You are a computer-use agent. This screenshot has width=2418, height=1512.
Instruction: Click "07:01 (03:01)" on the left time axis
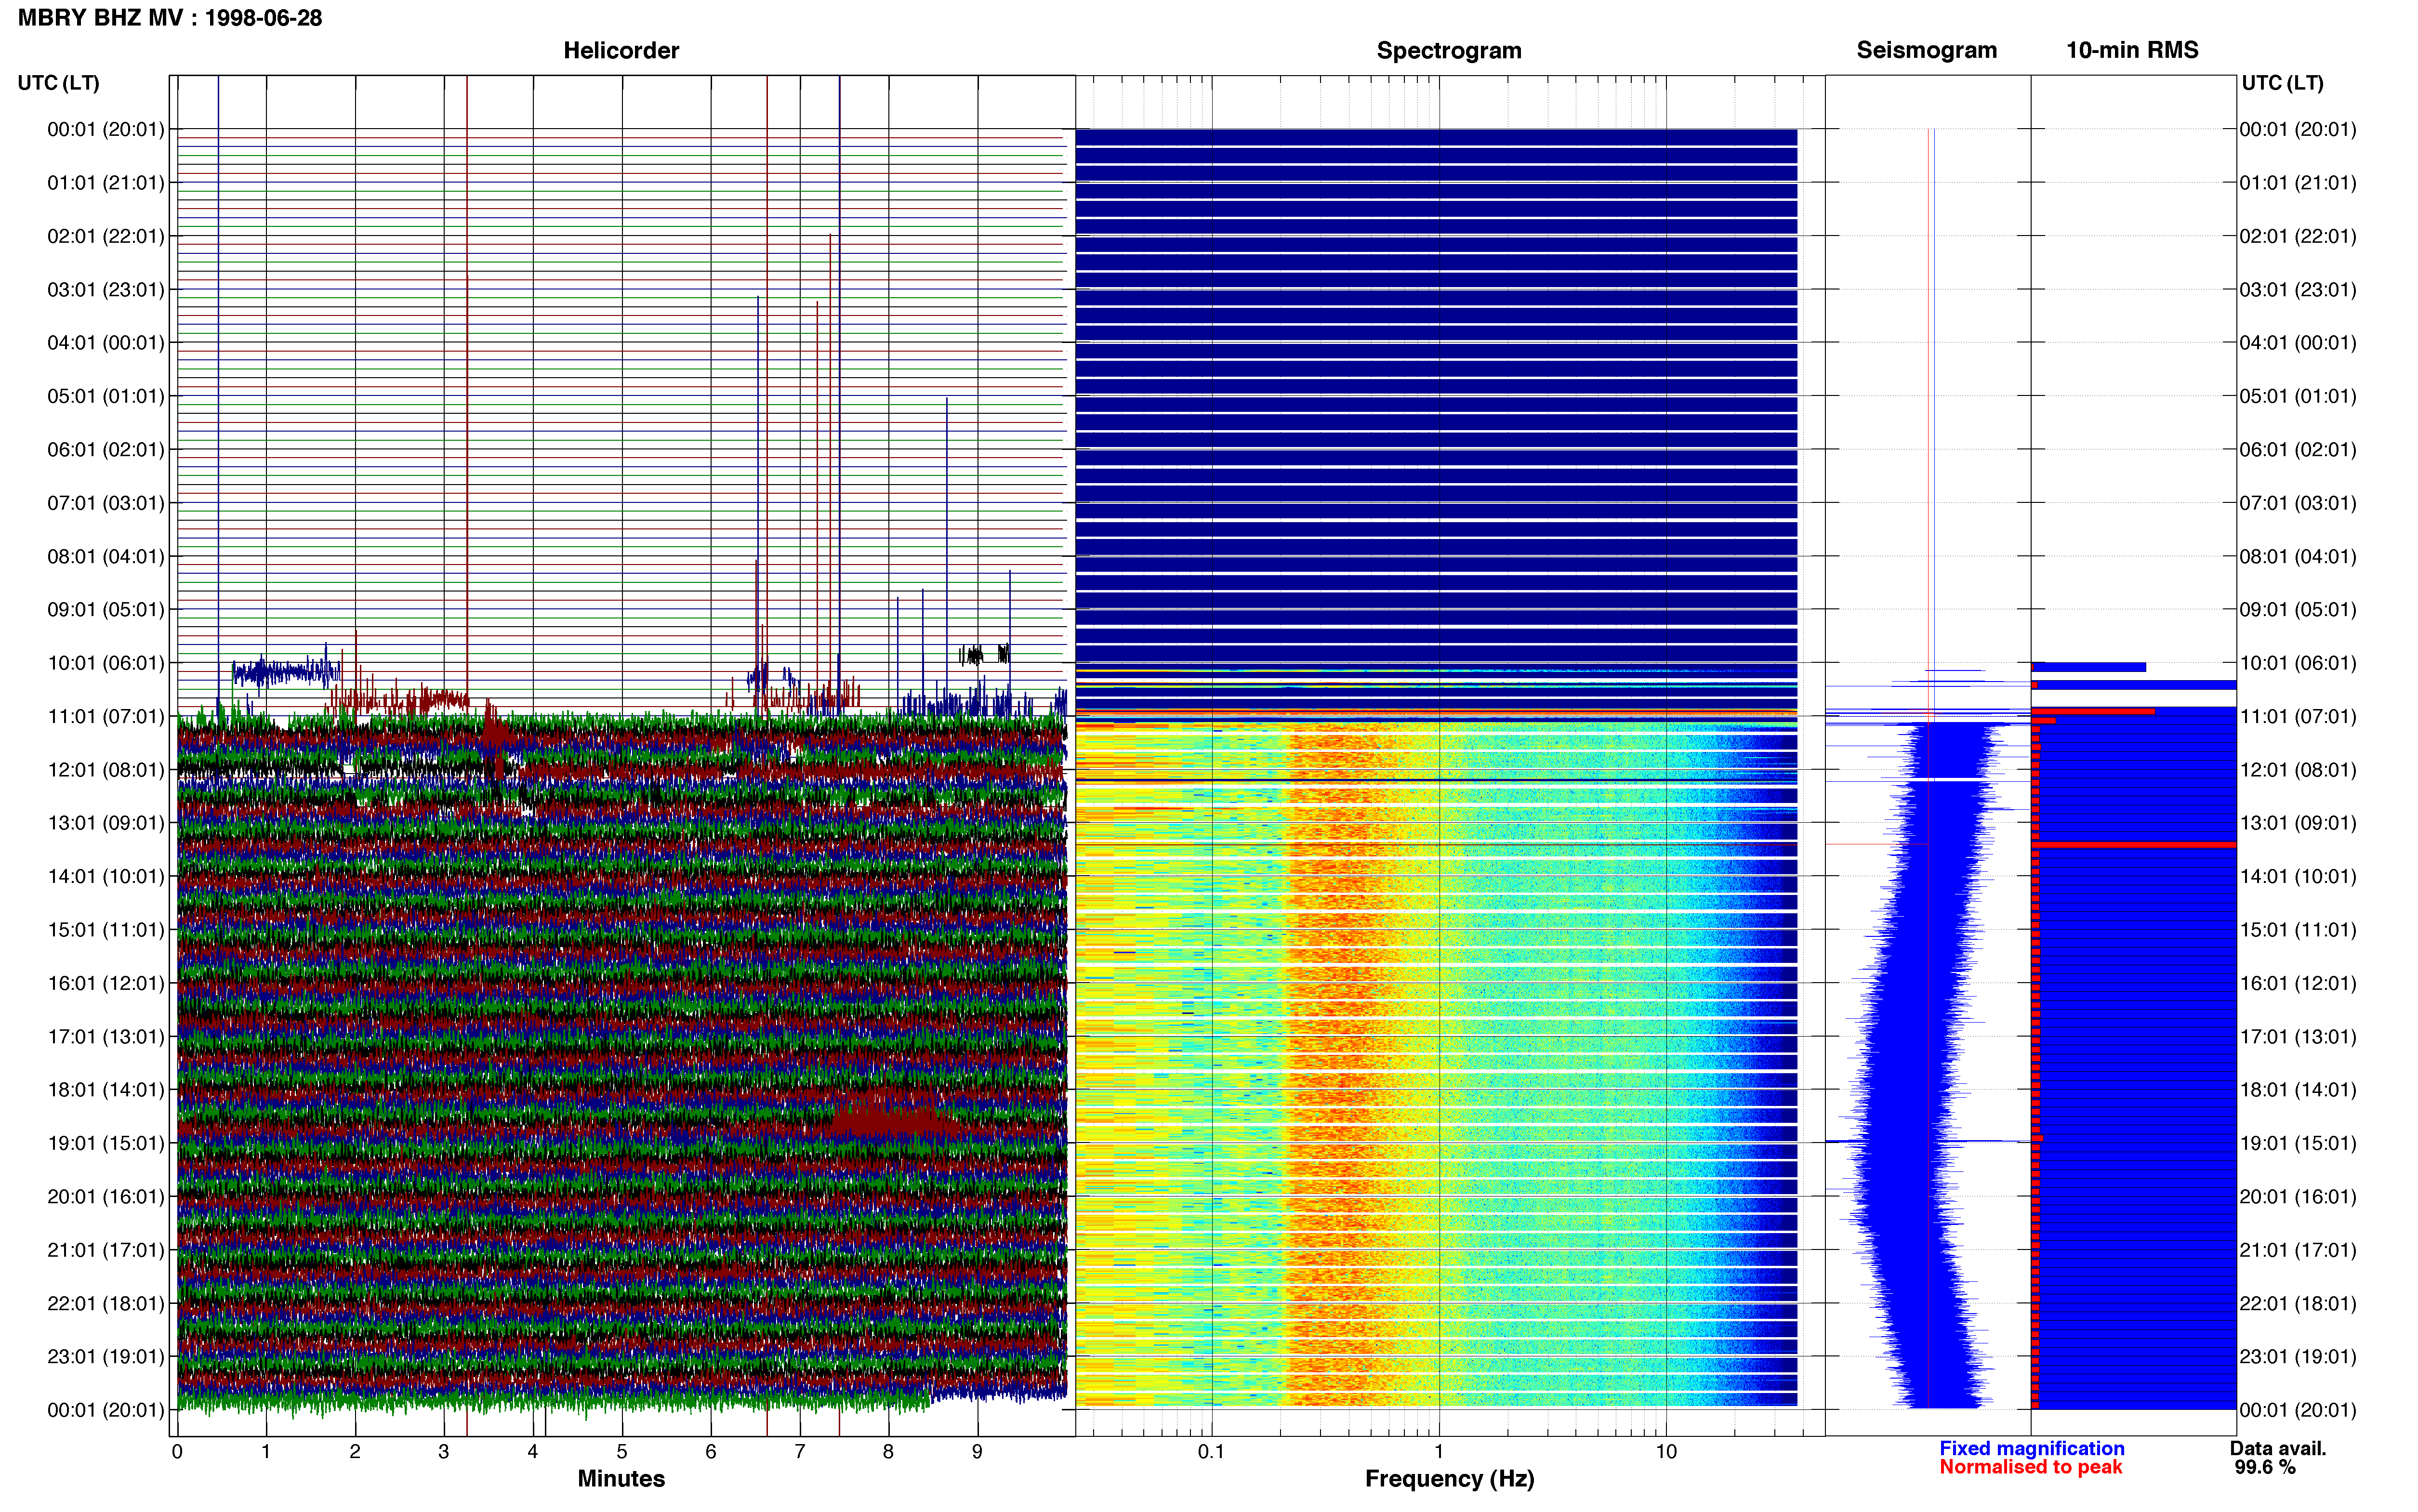coord(106,503)
